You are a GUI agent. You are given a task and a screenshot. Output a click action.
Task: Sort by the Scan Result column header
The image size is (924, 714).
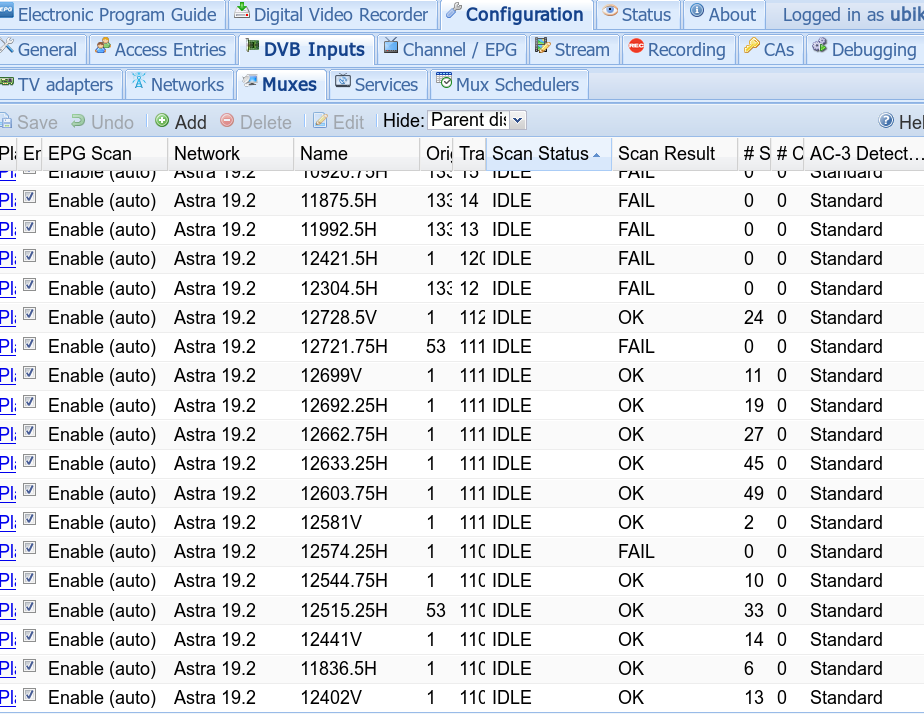click(674, 154)
